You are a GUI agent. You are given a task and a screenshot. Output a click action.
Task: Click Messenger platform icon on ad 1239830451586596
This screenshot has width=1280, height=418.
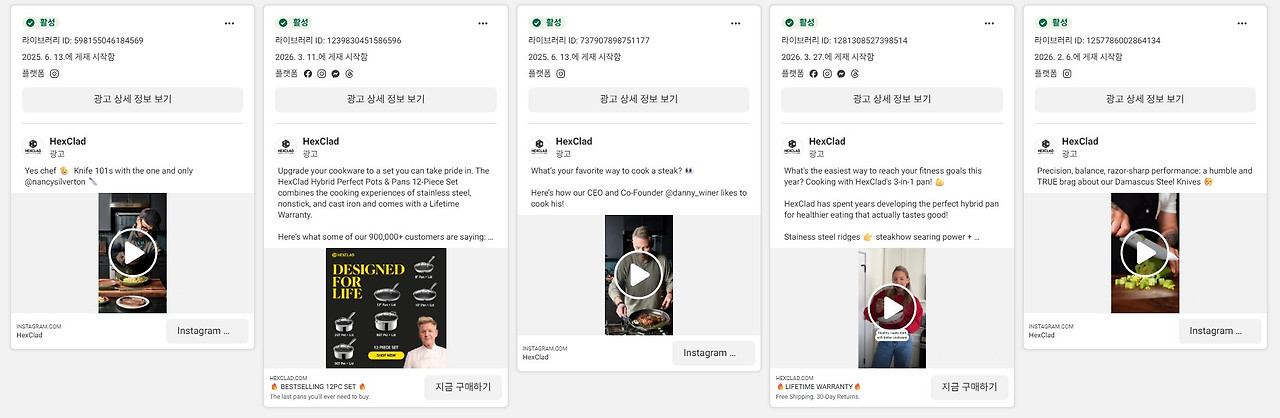click(336, 73)
